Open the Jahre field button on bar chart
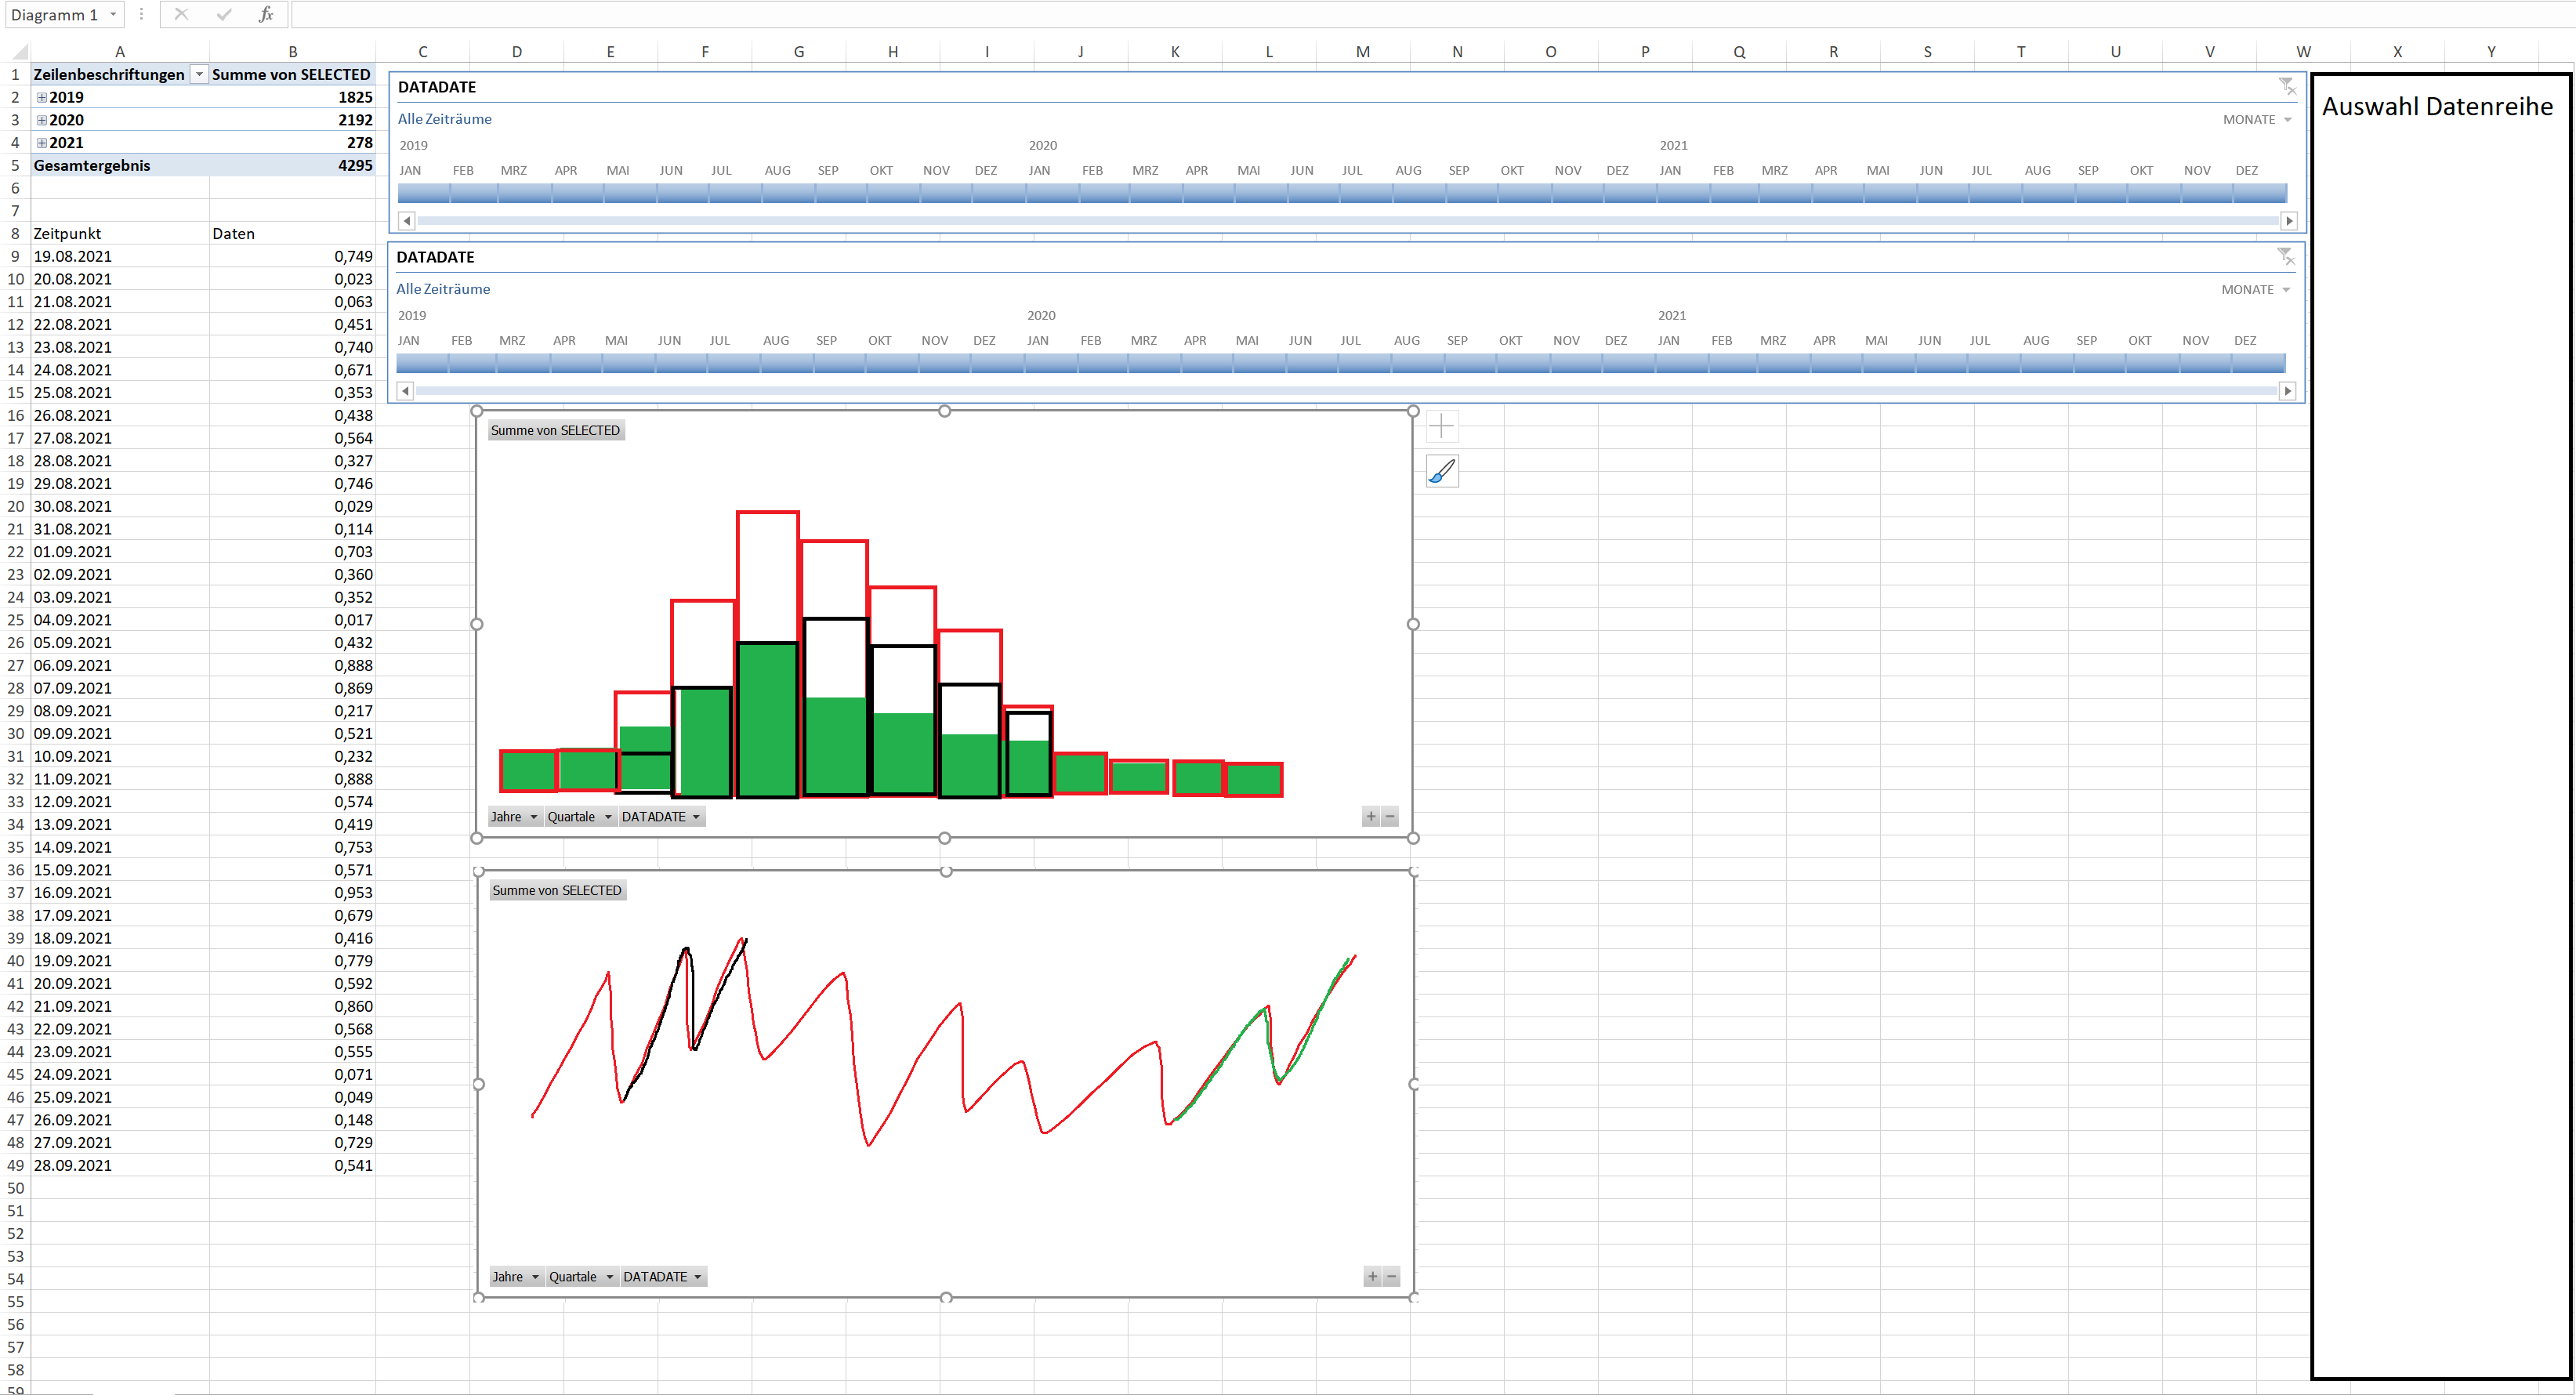The height and width of the screenshot is (1395, 2576). (514, 817)
